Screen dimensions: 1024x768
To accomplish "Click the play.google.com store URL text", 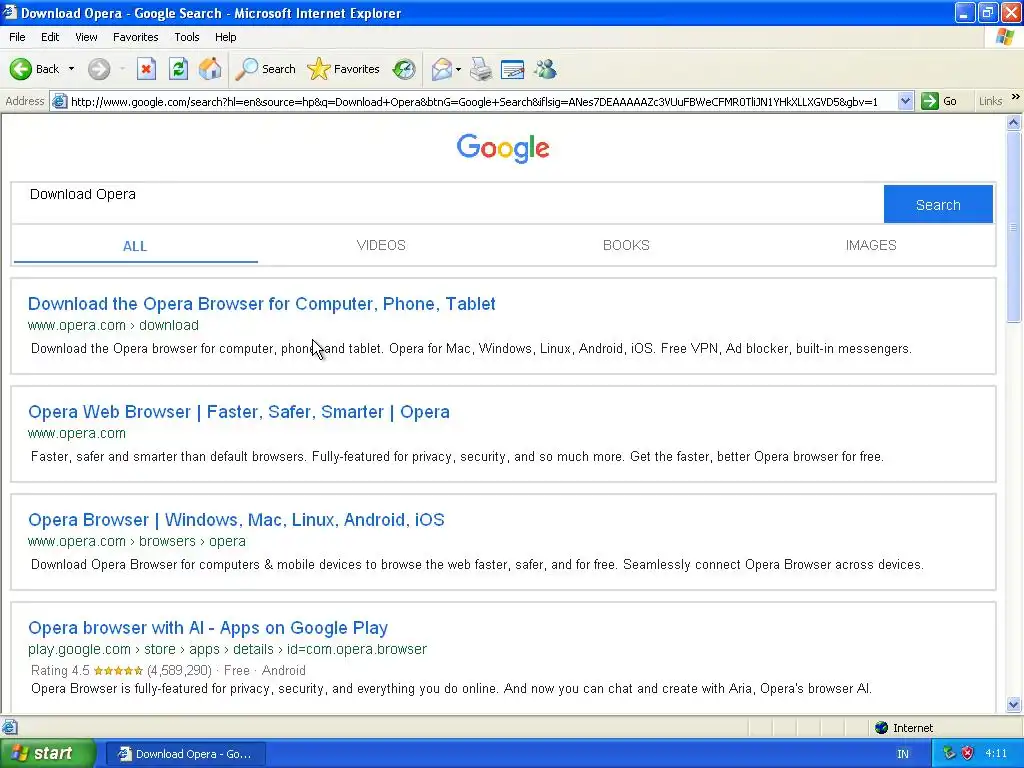I will click(227, 649).
